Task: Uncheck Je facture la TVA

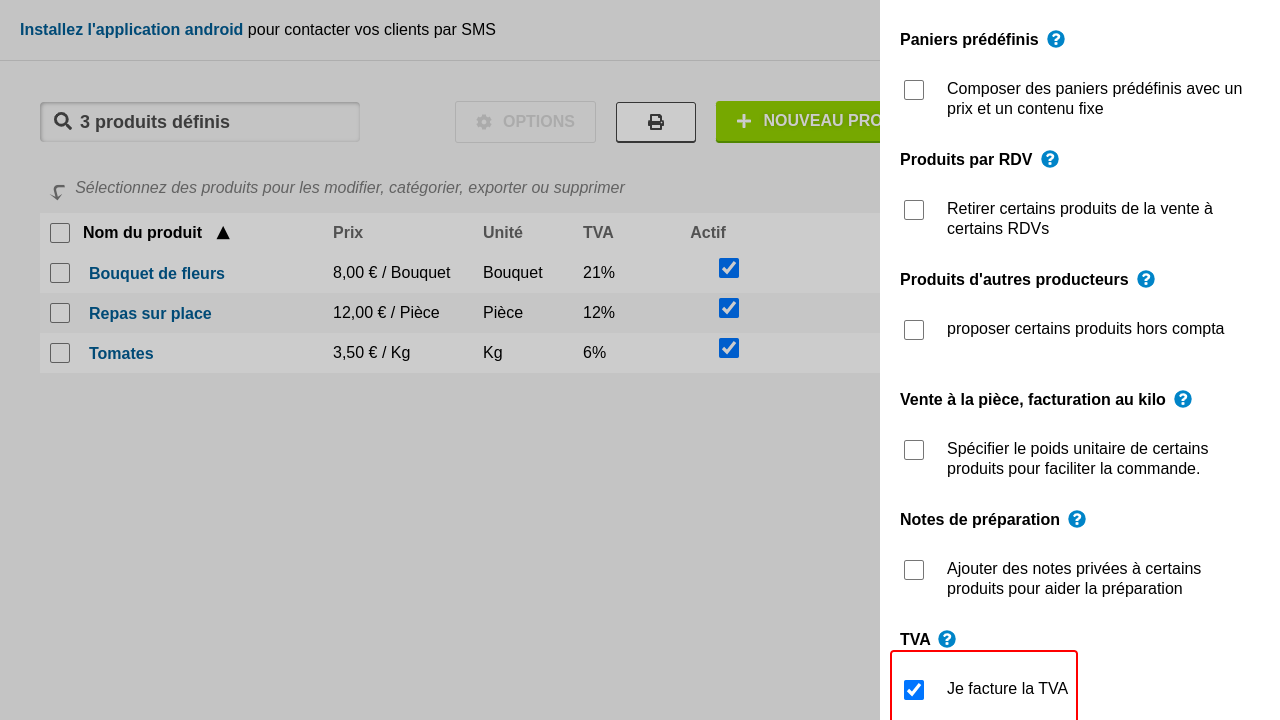Action: [x=914, y=690]
